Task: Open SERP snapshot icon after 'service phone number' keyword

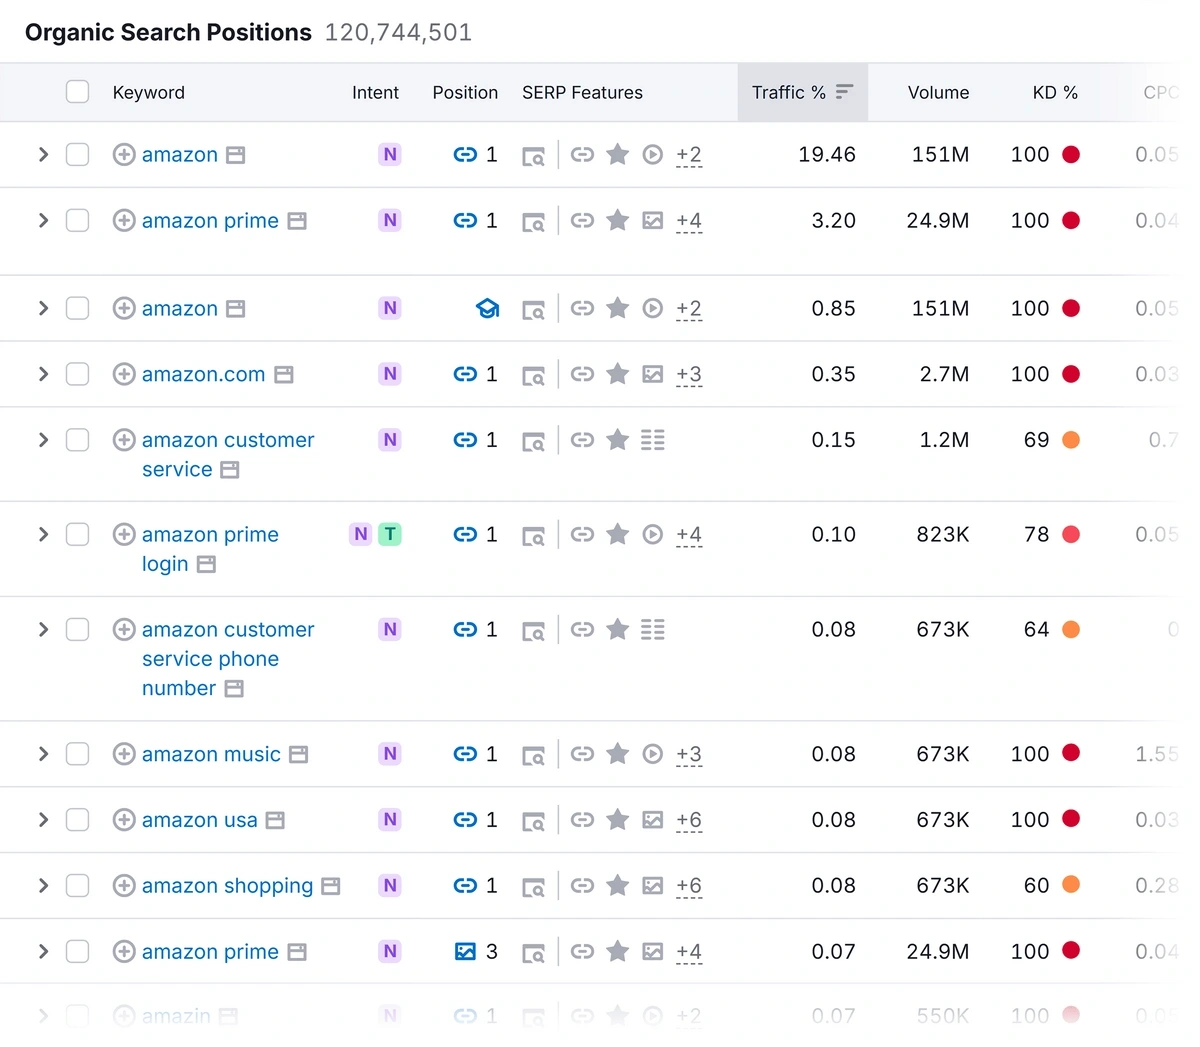Action: click(234, 689)
